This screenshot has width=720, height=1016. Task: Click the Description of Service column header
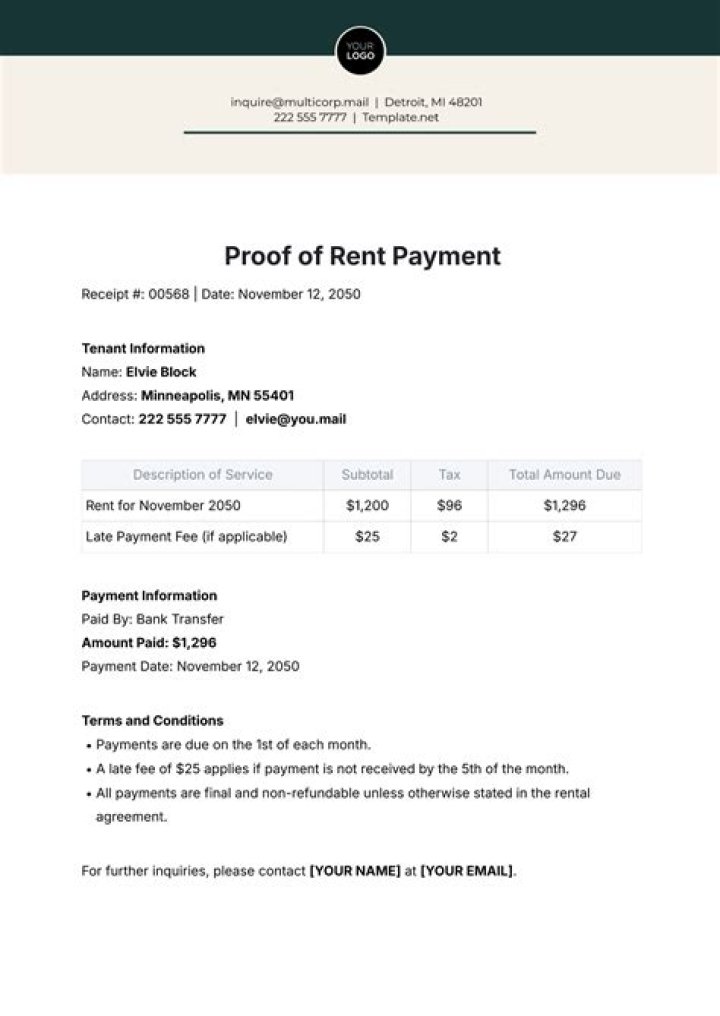click(x=202, y=475)
